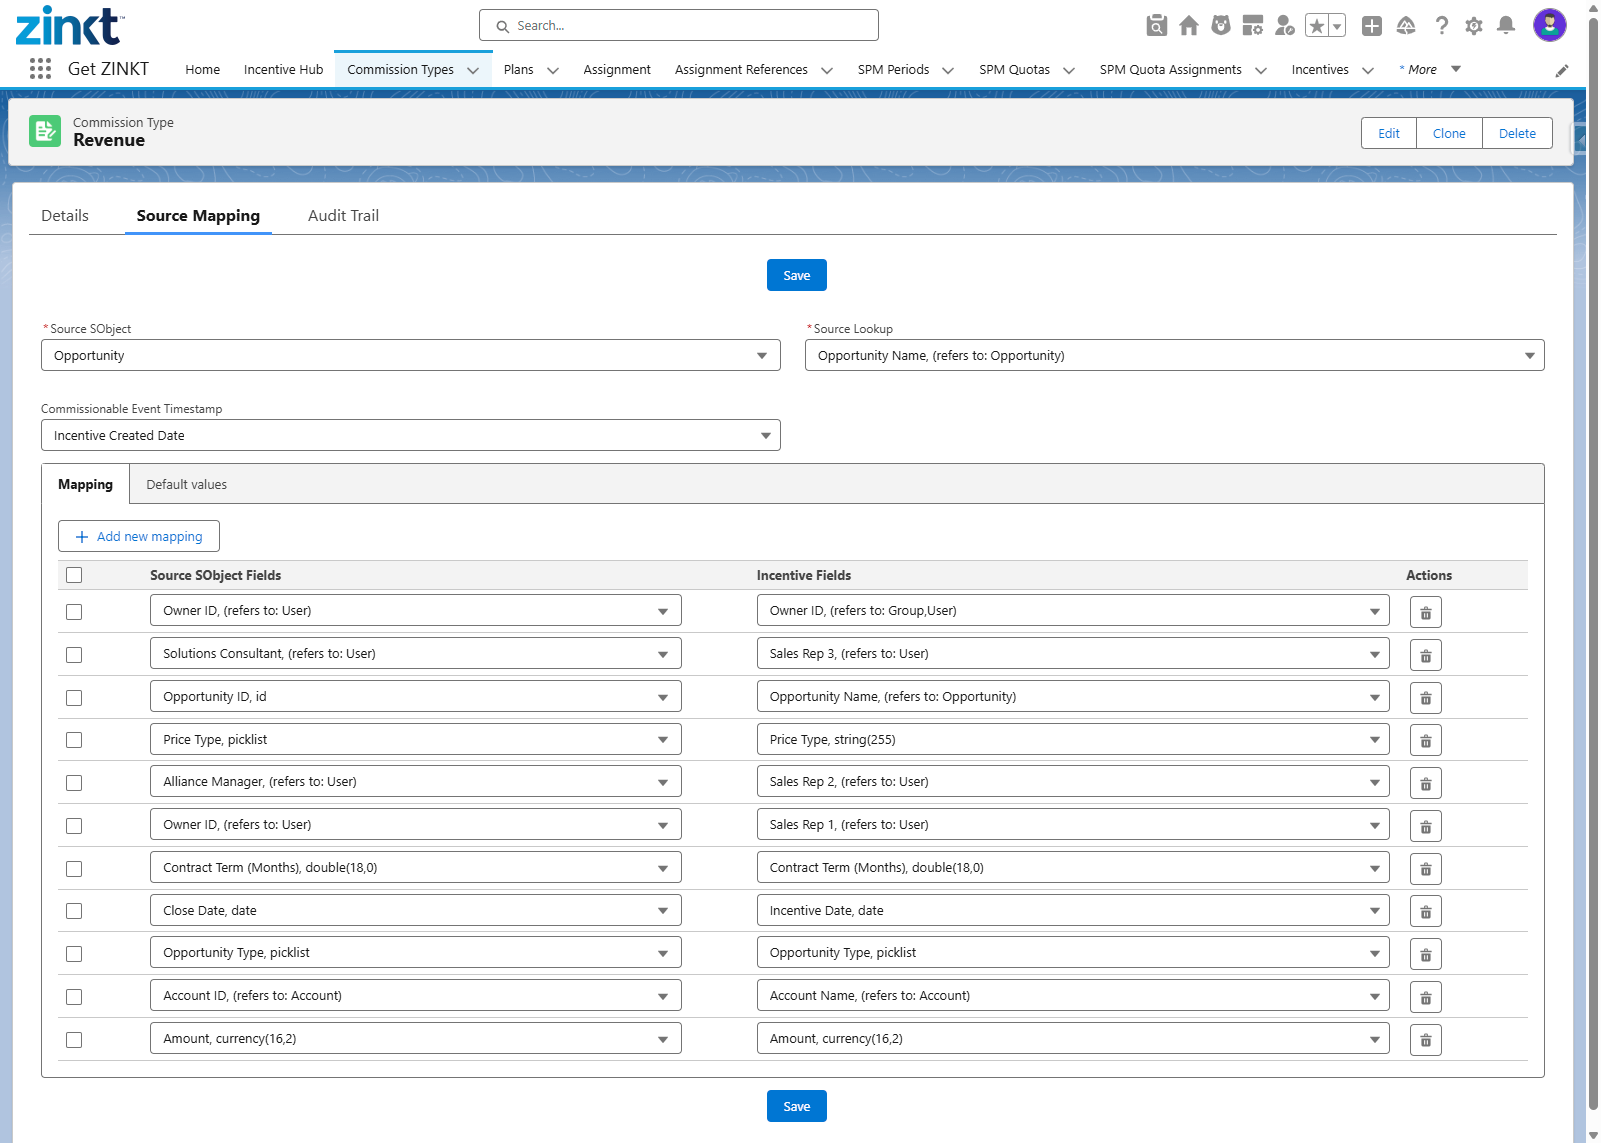Click the notifications bell icon

(x=1505, y=26)
